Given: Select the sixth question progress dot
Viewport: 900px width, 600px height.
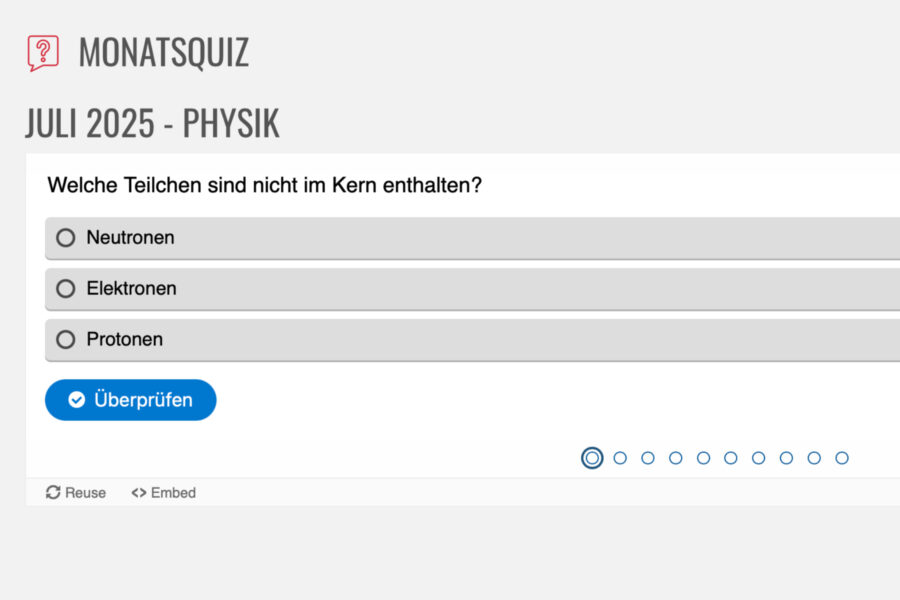Looking at the screenshot, I should point(731,458).
